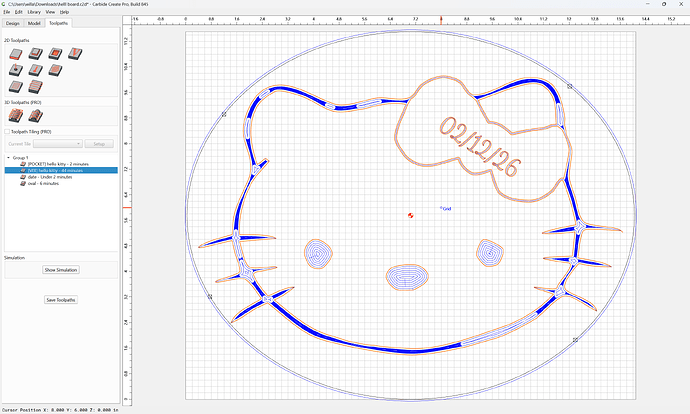The height and width of the screenshot is (414, 690).
Task: Click the nose pocket shape on the canvas
Action: tap(407, 277)
